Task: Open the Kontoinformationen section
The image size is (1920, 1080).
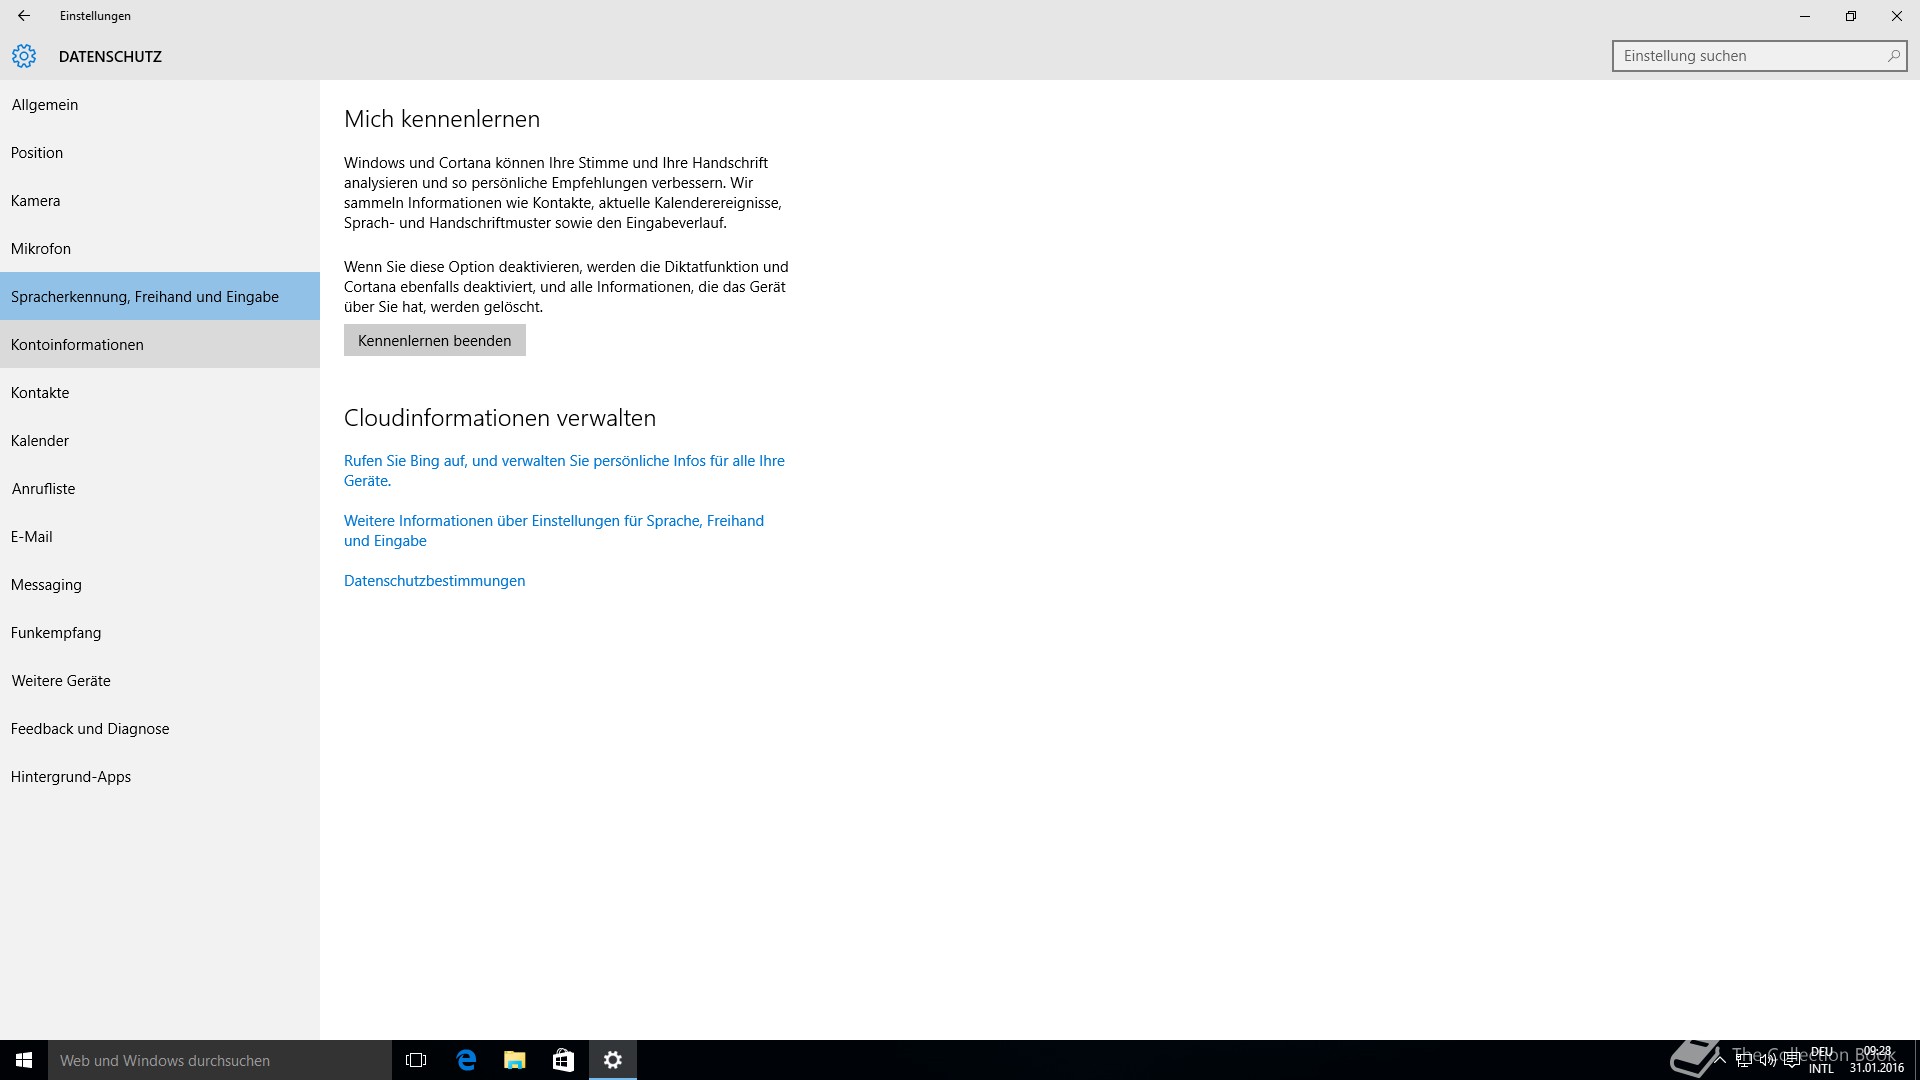Action: (x=77, y=345)
